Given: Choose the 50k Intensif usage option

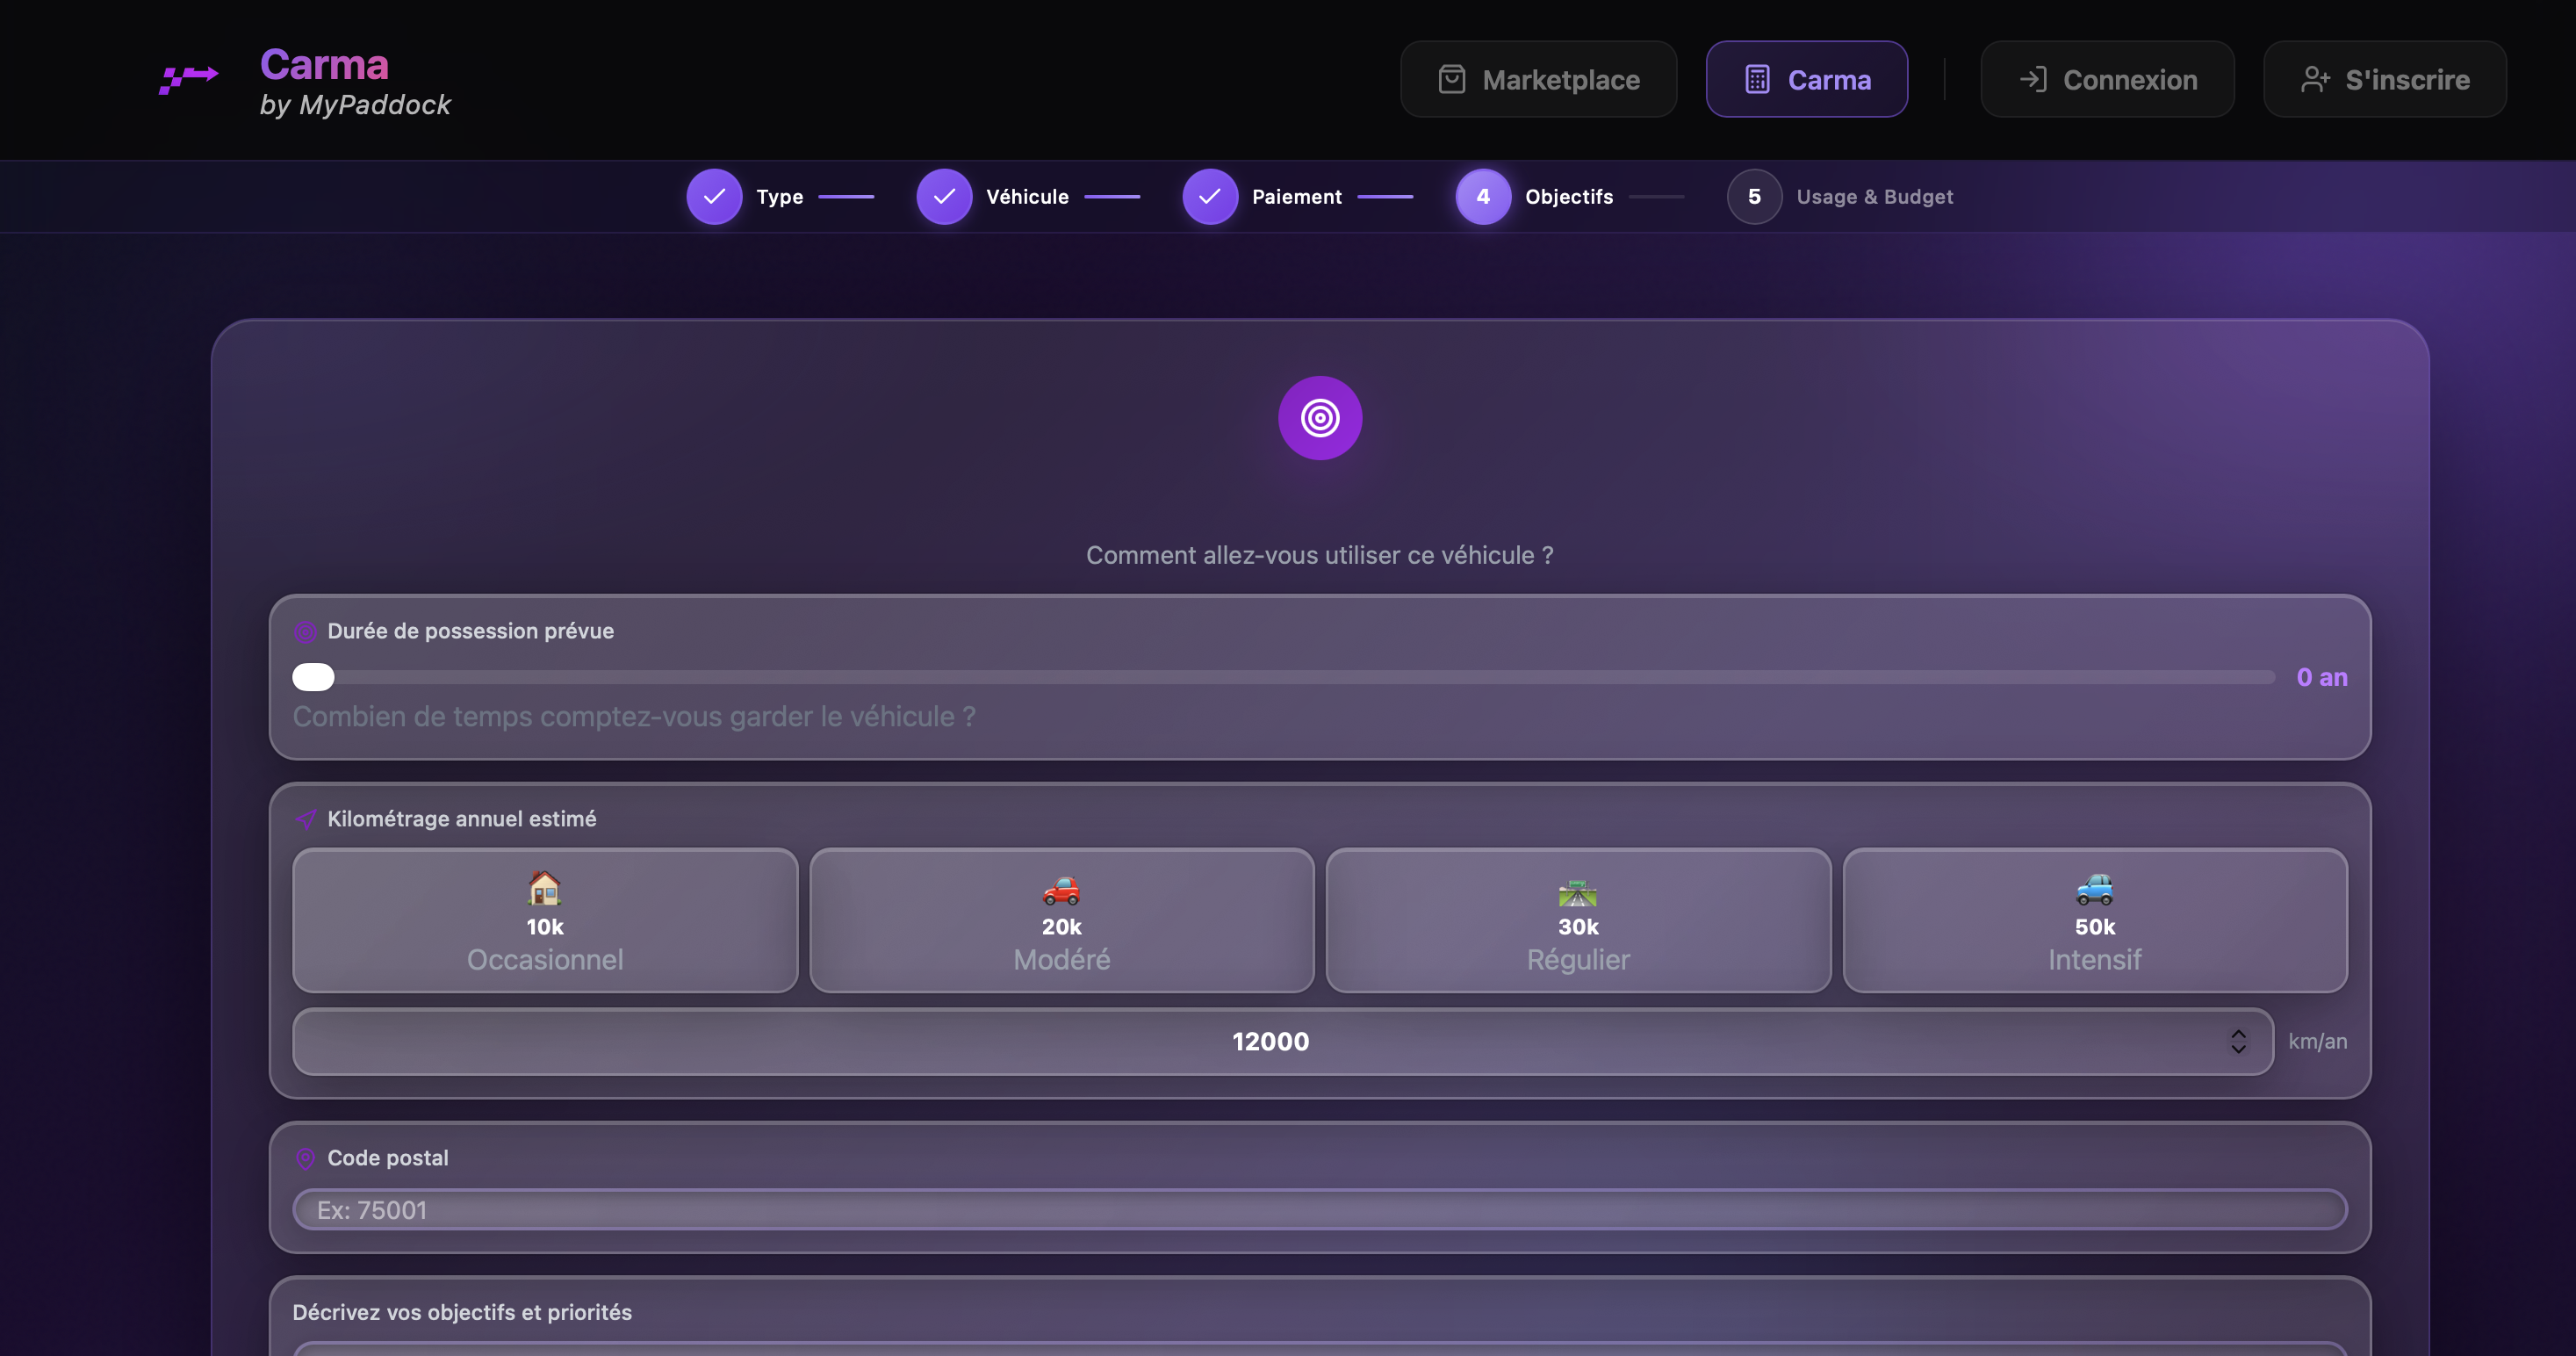Looking at the screenshot, I should pyautogui.click(x=2095, y=921).
